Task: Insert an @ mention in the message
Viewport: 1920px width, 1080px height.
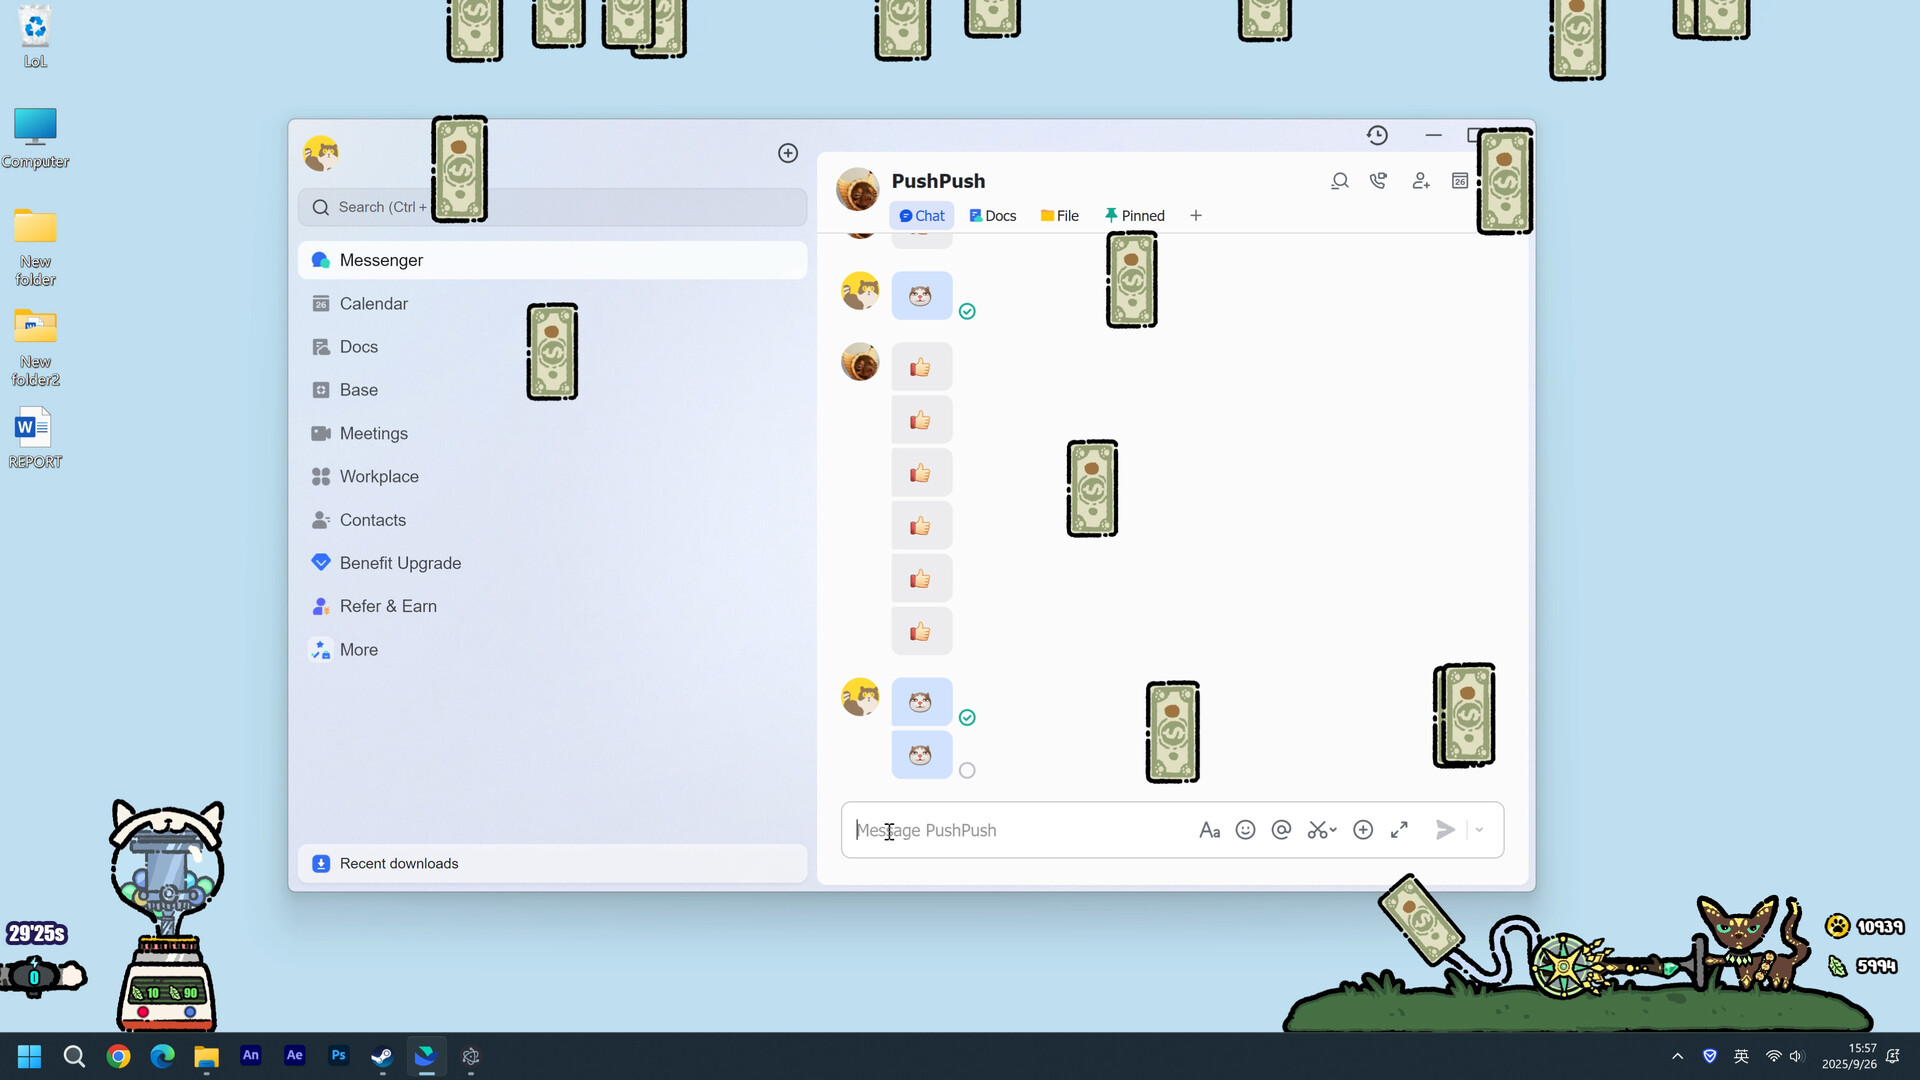Action: point(1281,830)
